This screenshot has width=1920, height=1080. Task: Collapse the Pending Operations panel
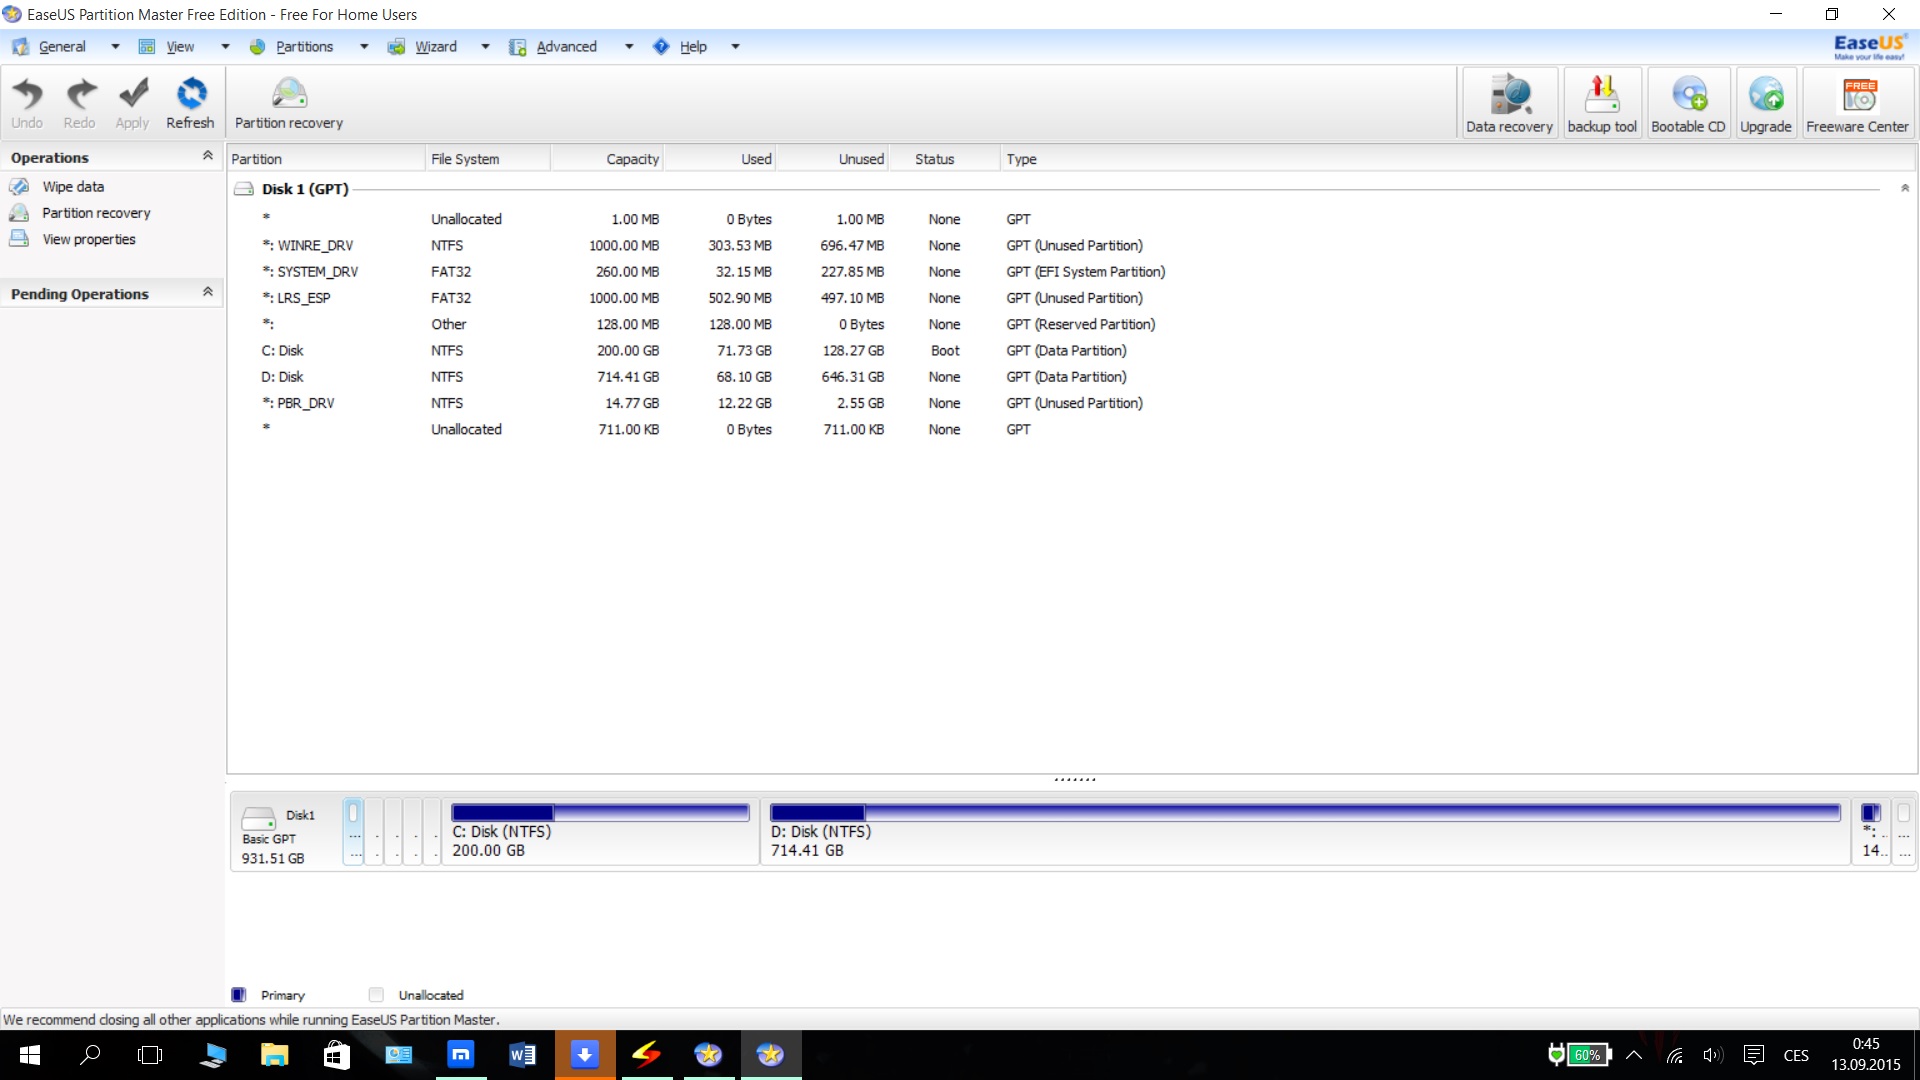pyautogui.click(x=208, y=292)
